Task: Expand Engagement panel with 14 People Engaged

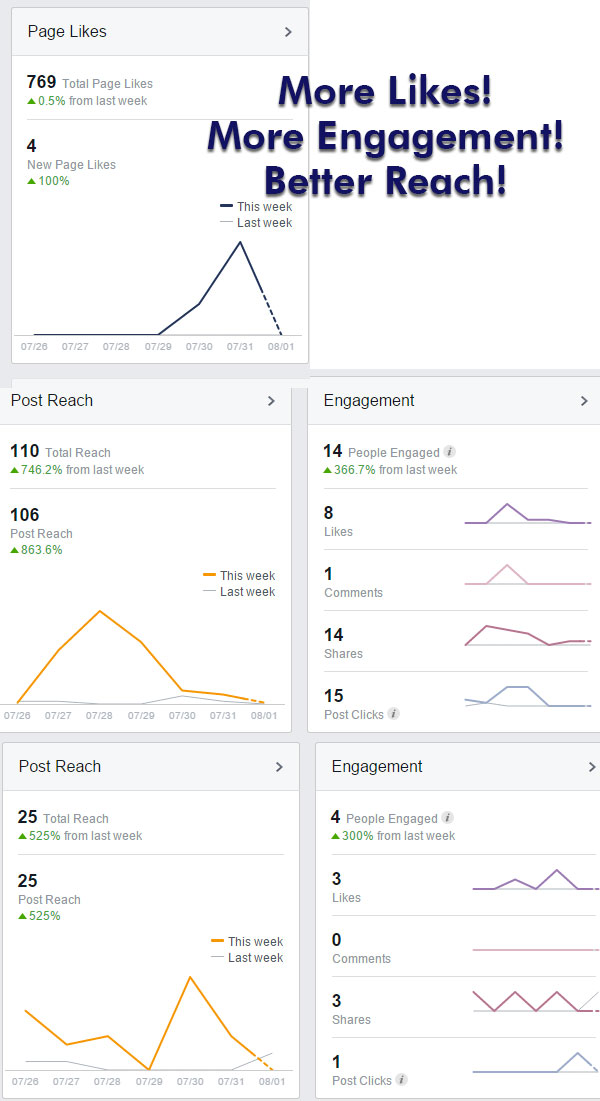Action: pos(584,401)
